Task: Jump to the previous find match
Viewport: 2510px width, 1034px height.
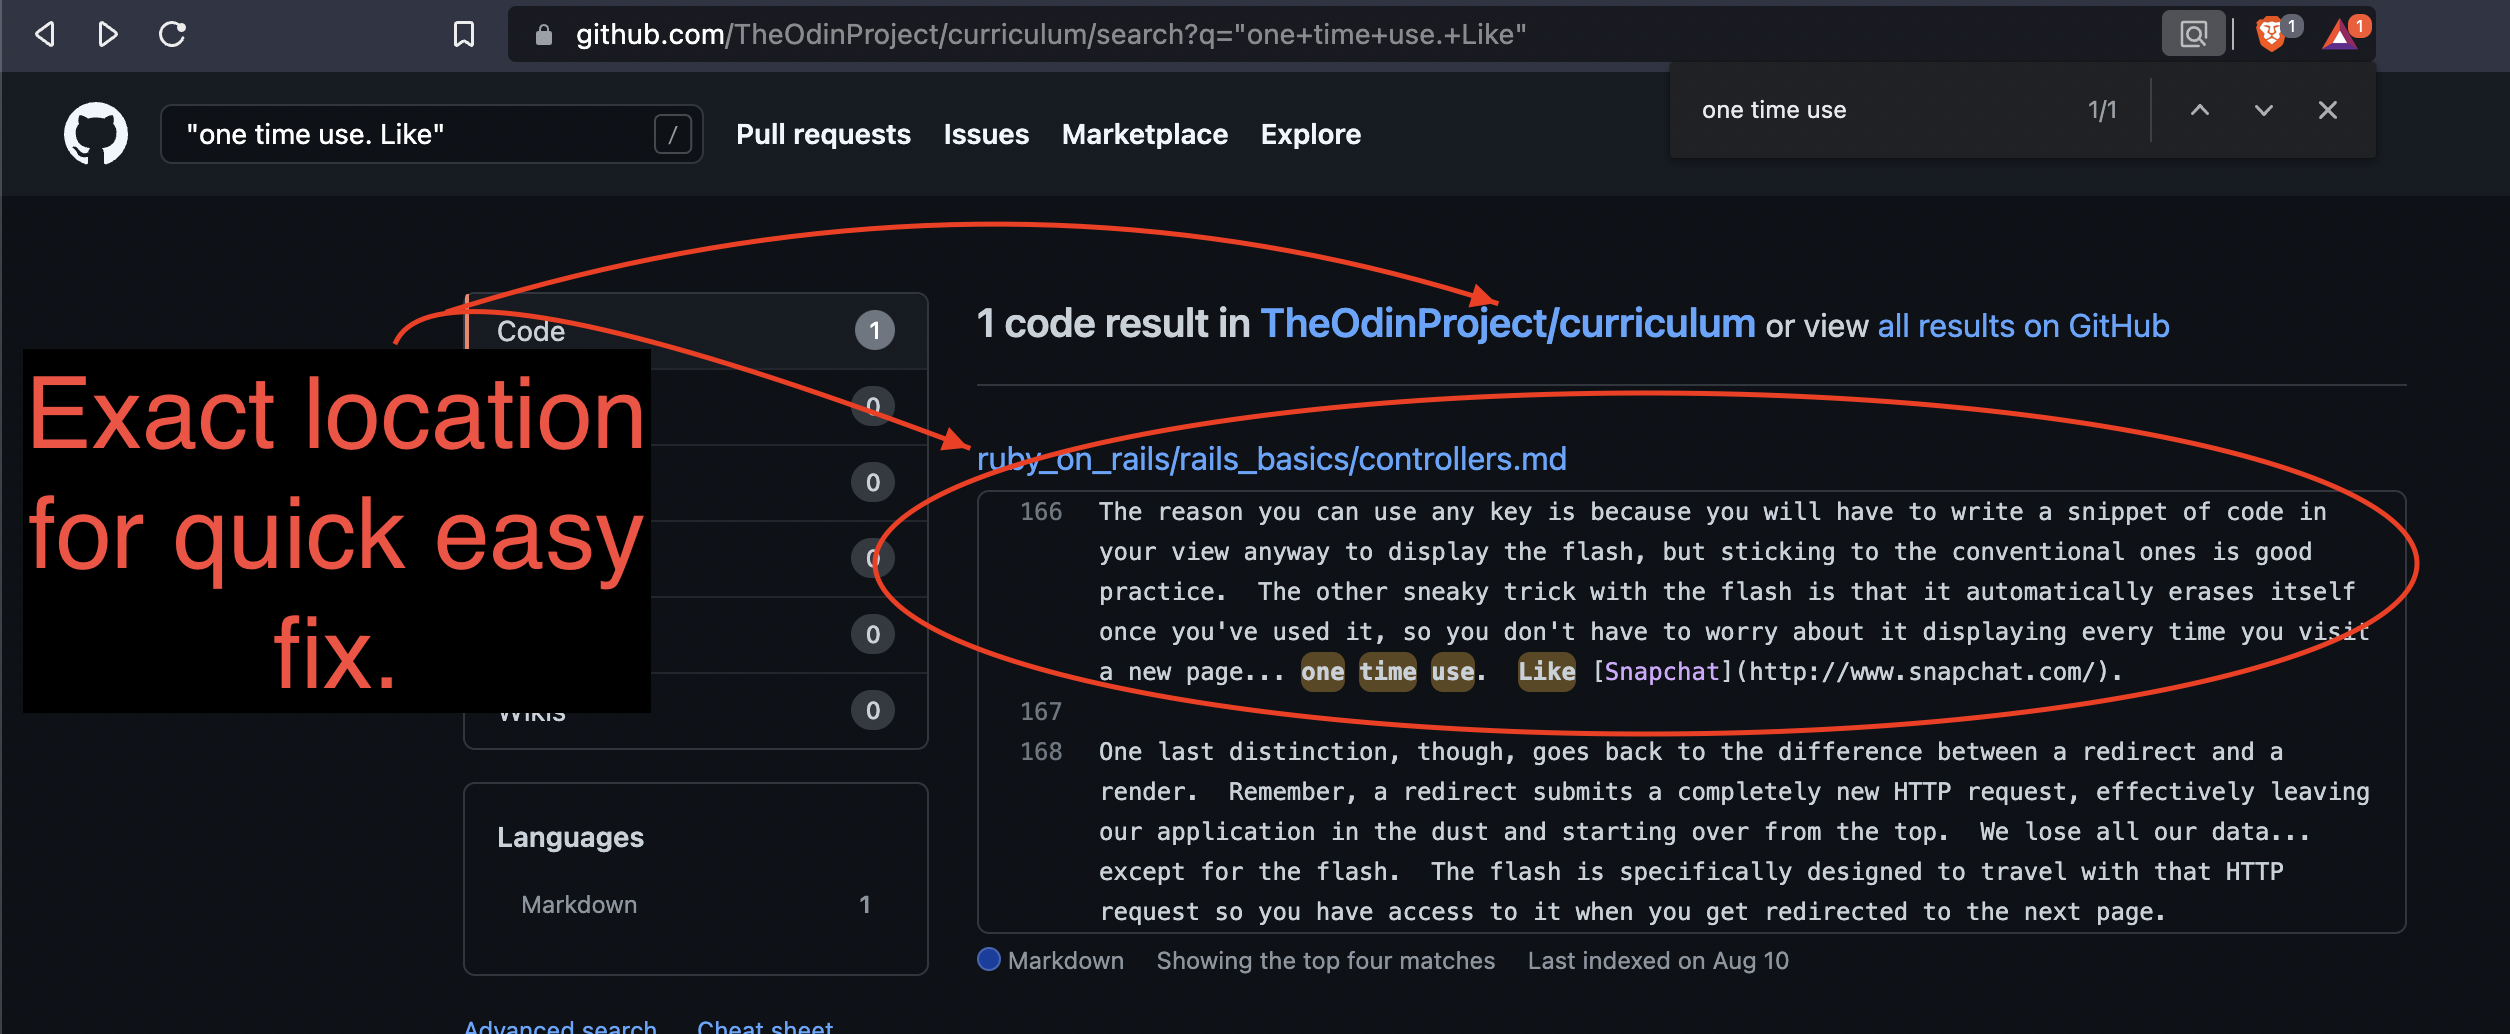Action: pos(2199,110)
